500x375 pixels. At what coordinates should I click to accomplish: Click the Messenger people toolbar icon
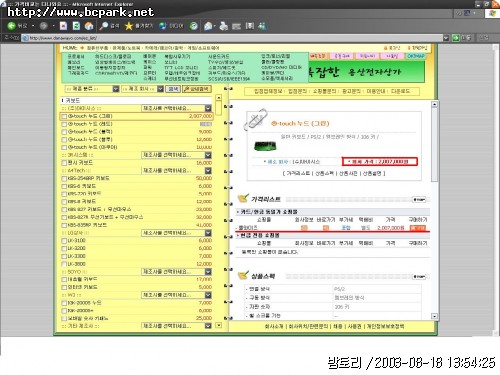pos(262,26)
